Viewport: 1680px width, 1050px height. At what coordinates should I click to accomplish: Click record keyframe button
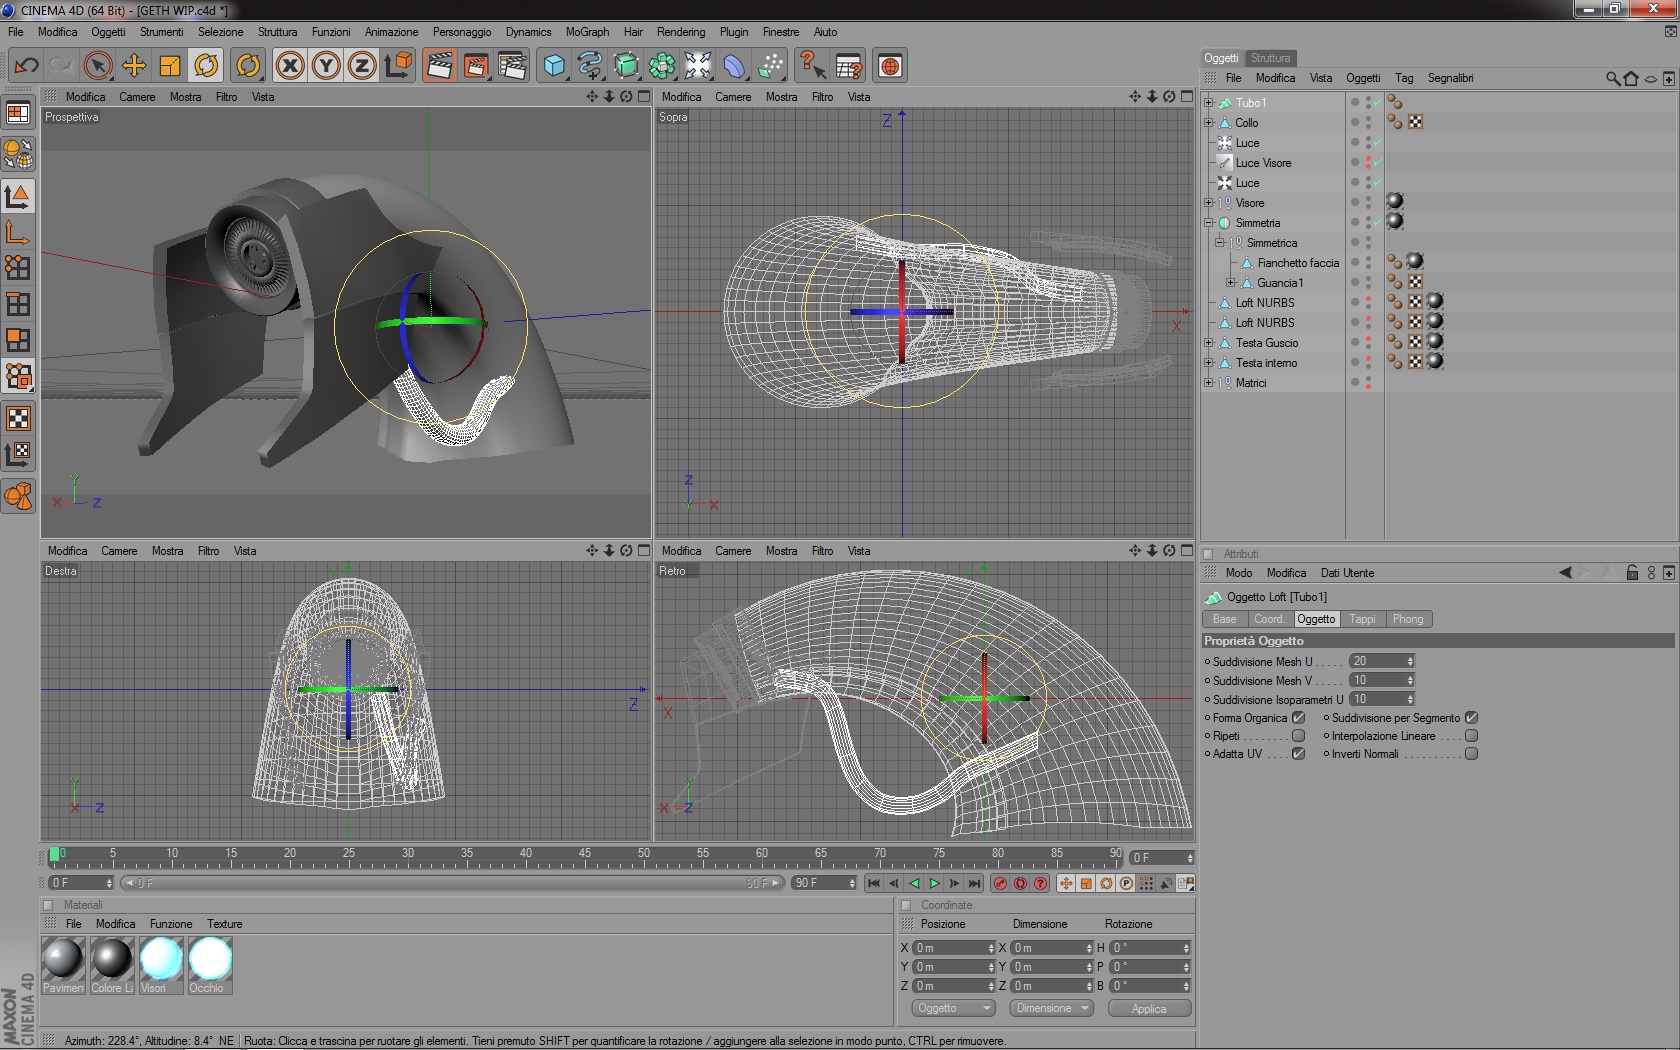1000,883
